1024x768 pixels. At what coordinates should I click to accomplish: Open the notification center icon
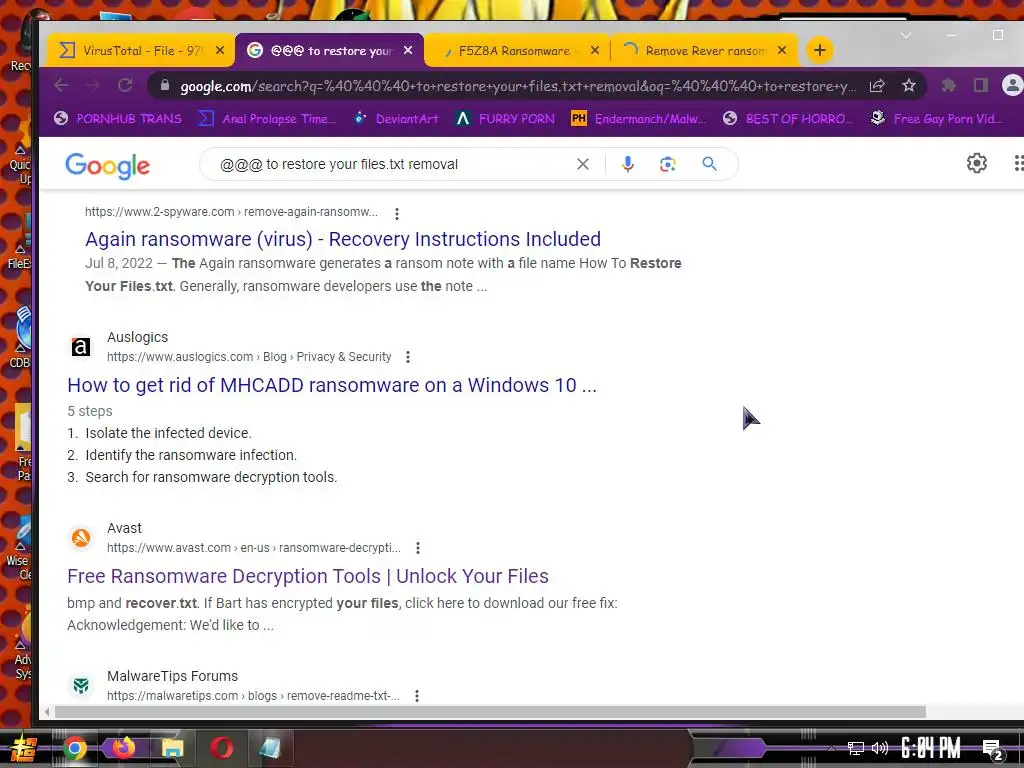(993, 750)
